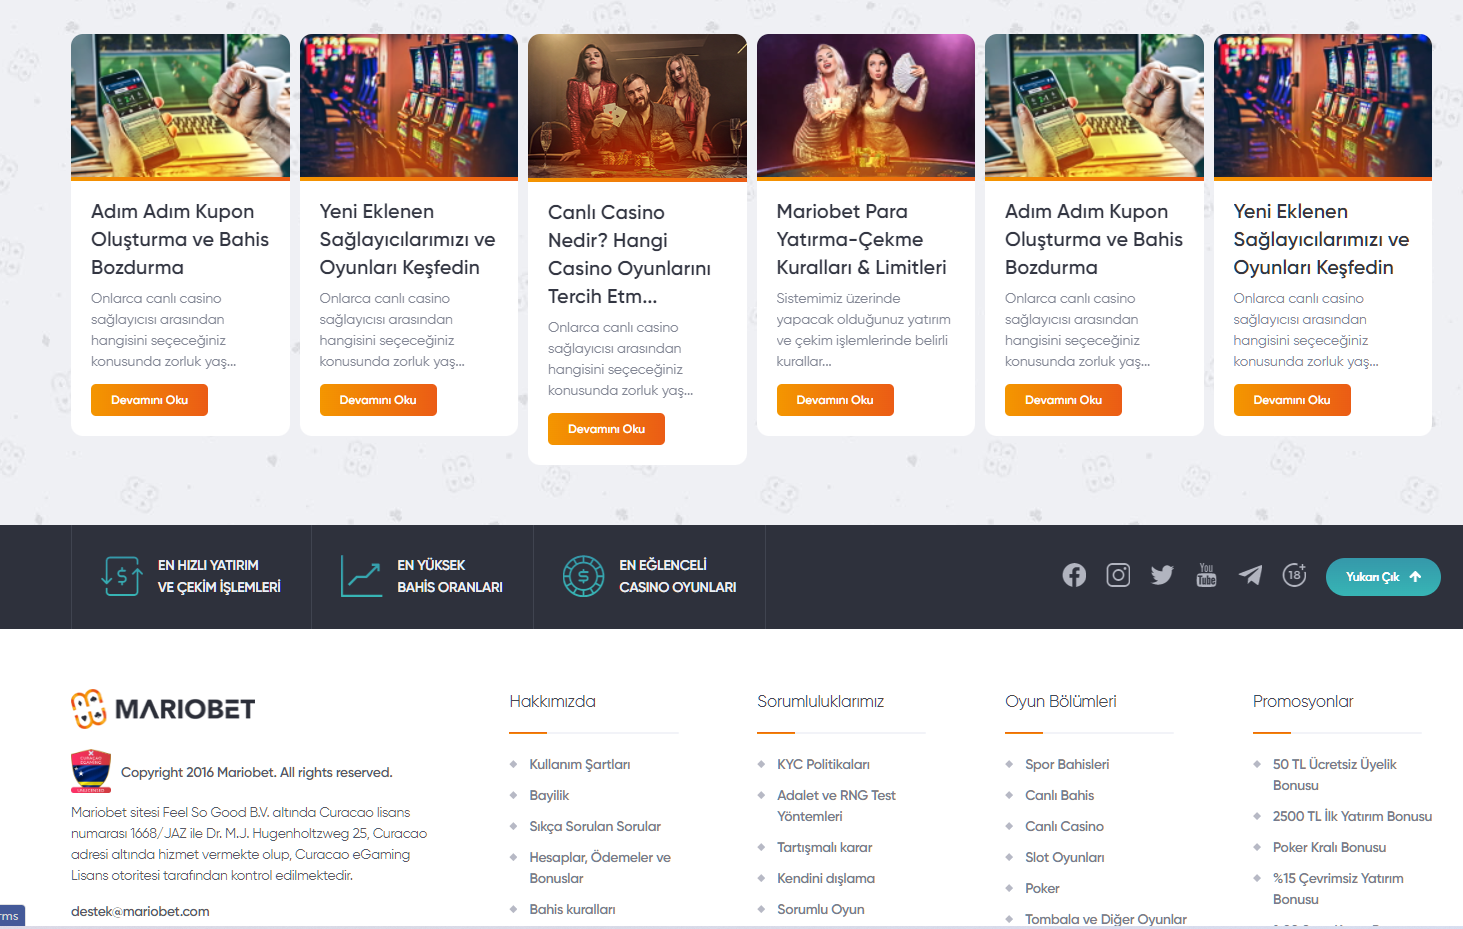Open 2500 TL İlk Yatırım Bonusu link
Screen dimensions: 1463x929
[x=1352, y=816]
